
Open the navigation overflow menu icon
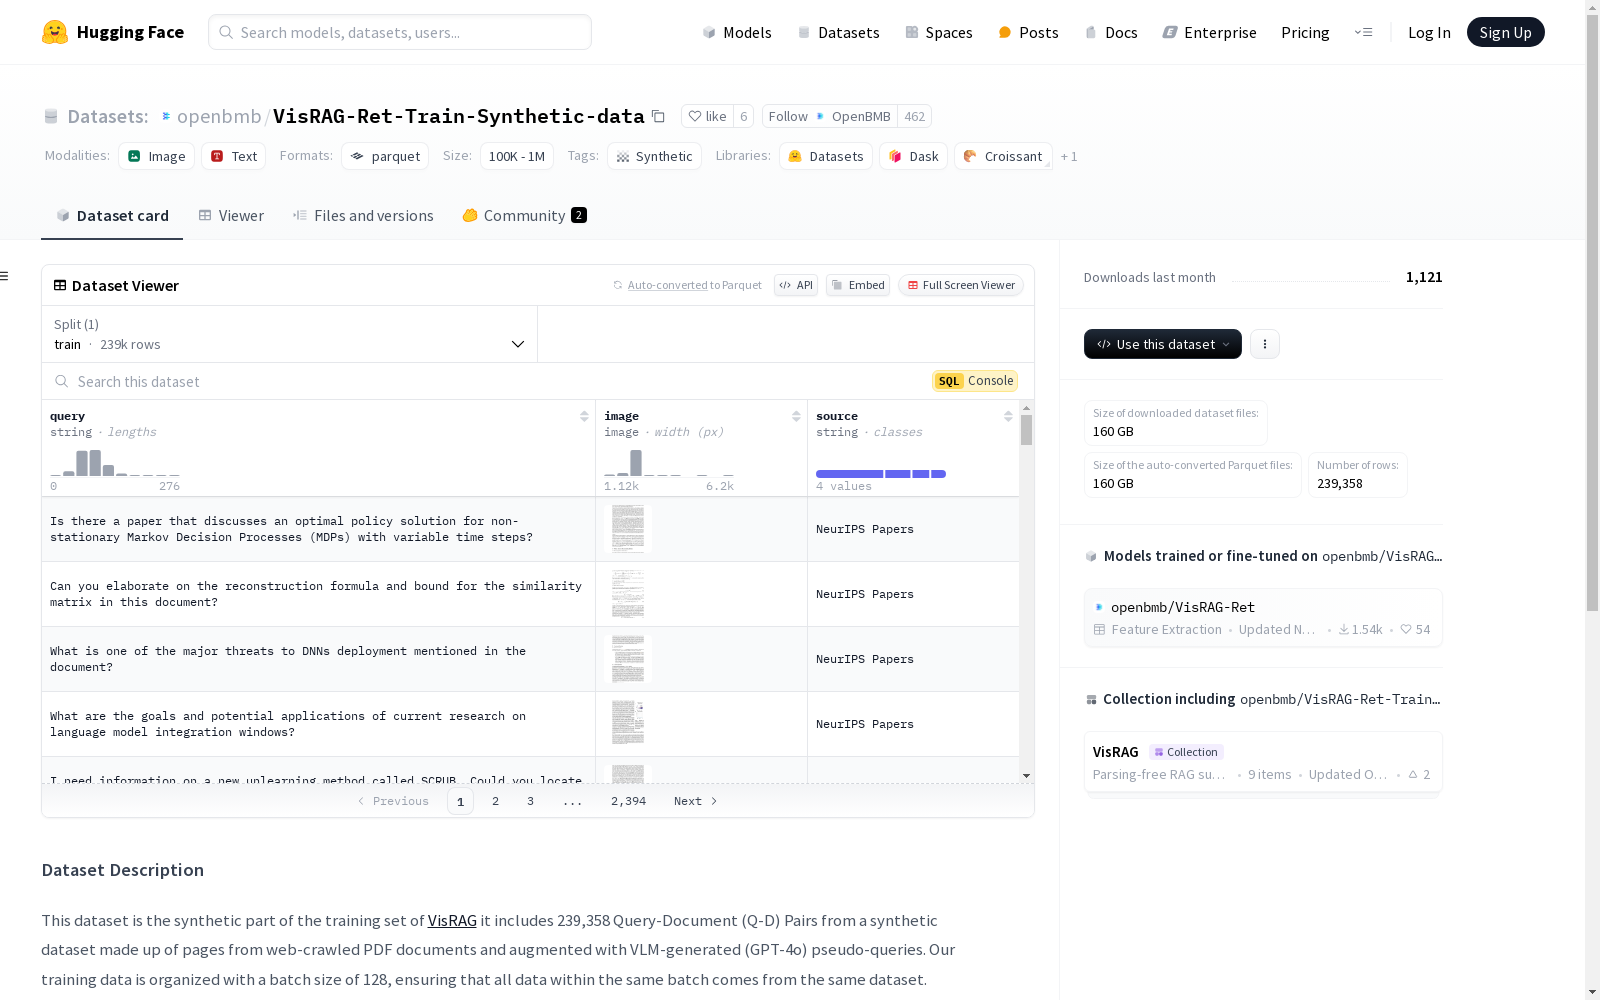click(x=1363, y=32)
